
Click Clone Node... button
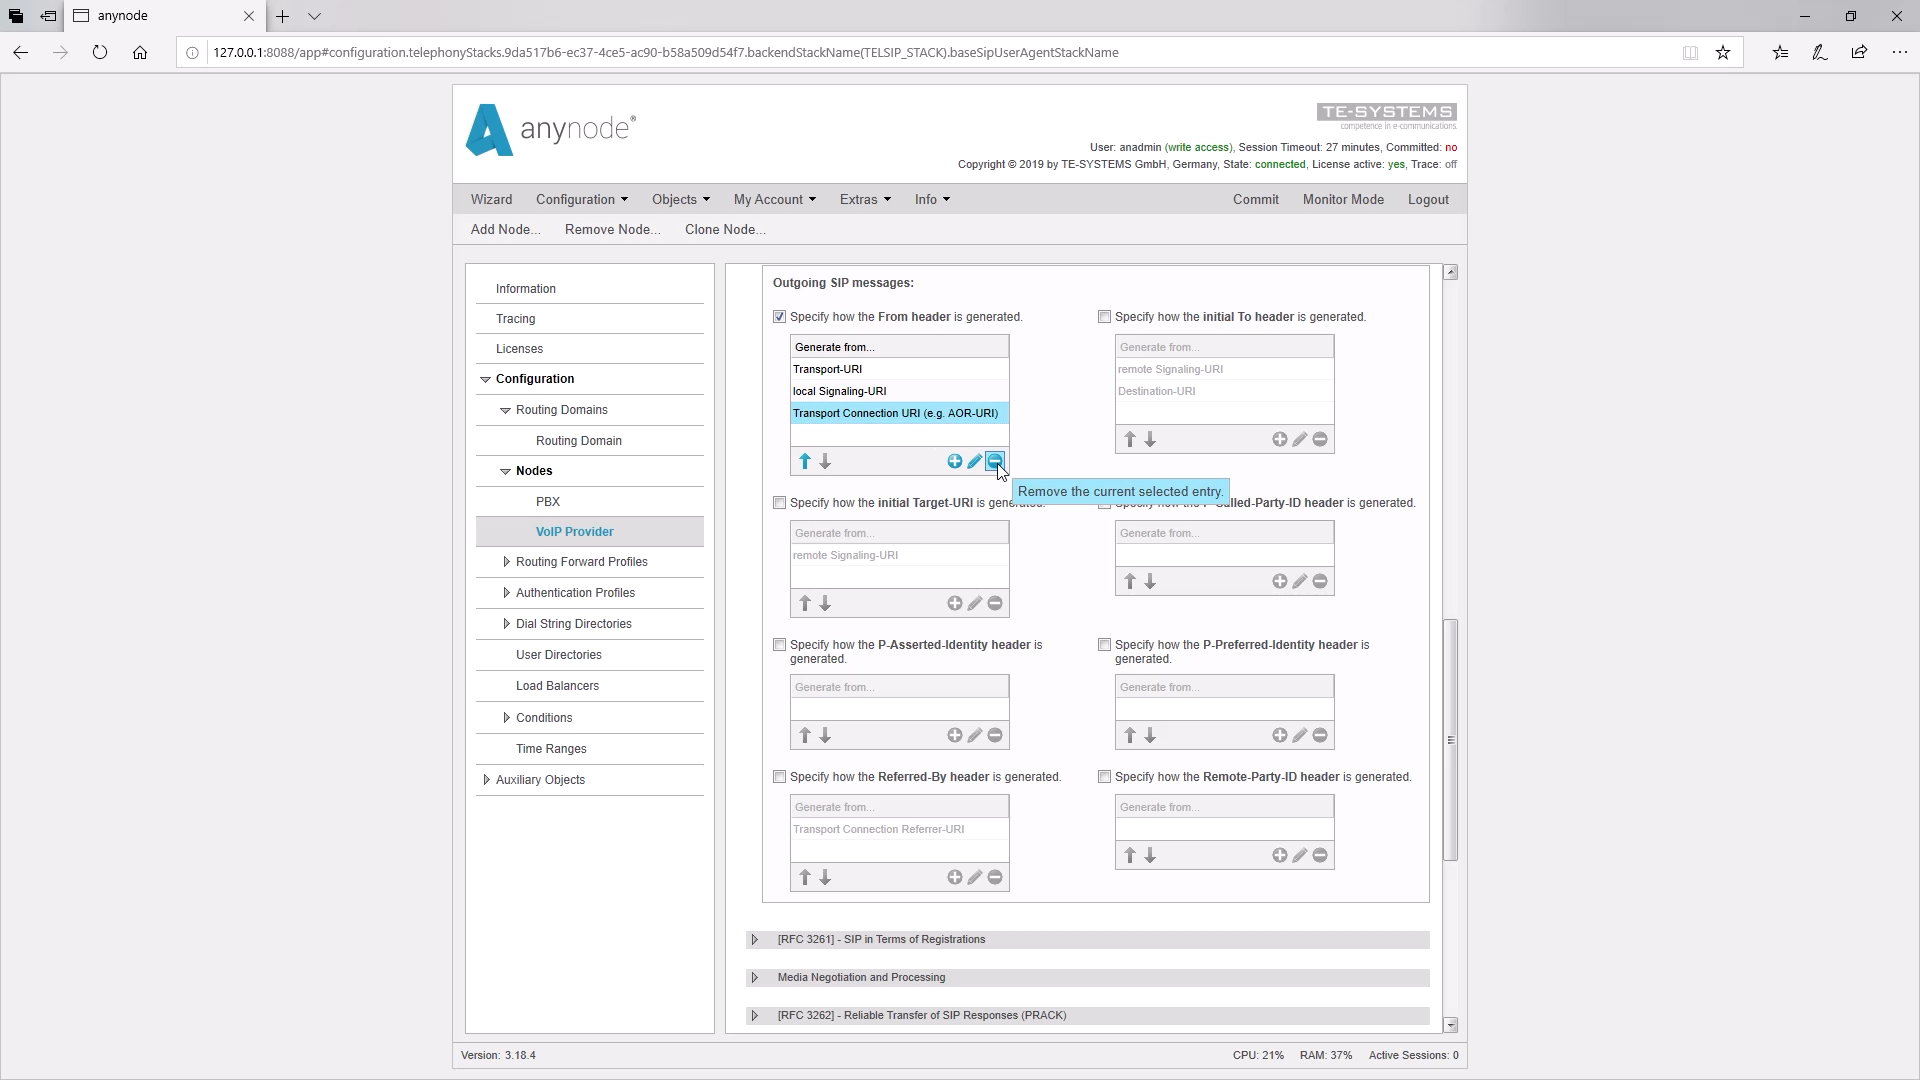pyautogui.click(x=725, y=229)
